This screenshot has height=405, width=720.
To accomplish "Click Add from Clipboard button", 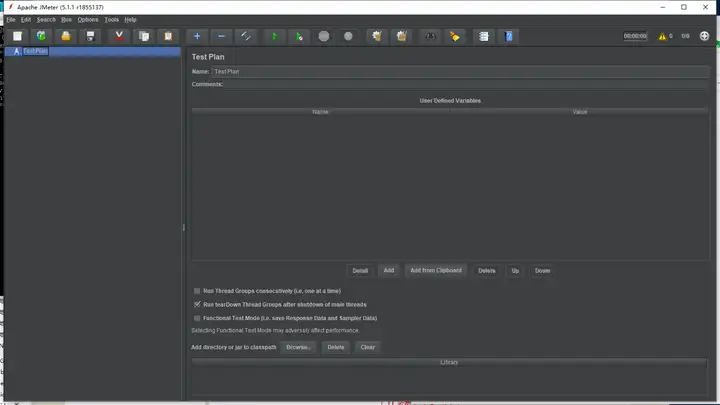I will [x=436, y=270].
